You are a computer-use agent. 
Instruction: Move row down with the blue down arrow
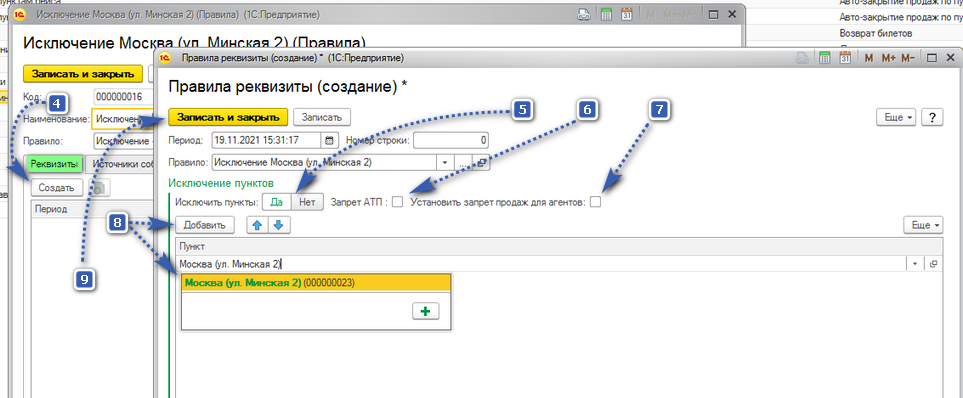click(278, 225)
